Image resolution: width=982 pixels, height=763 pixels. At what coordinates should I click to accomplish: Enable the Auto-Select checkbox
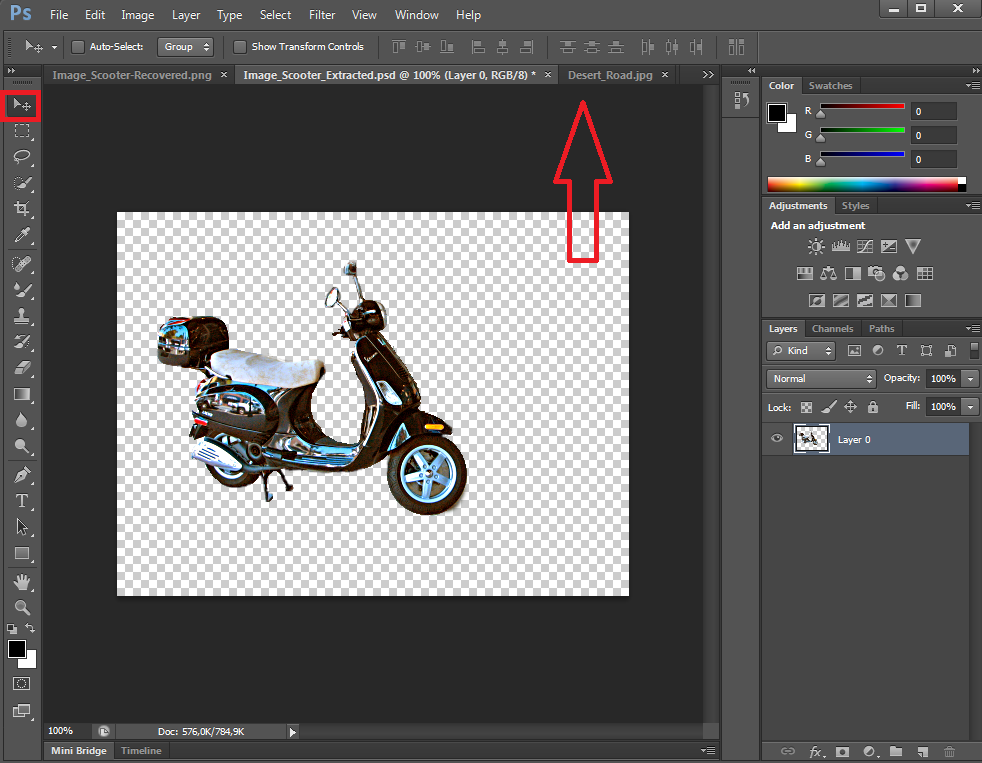(x=77, y=46)
